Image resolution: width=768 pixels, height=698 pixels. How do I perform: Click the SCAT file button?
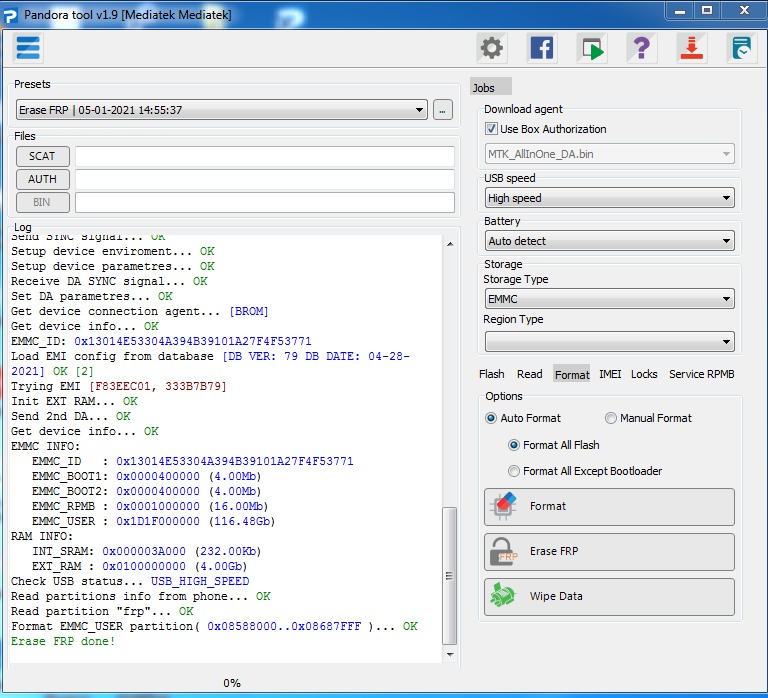click(x=43, y=156)
